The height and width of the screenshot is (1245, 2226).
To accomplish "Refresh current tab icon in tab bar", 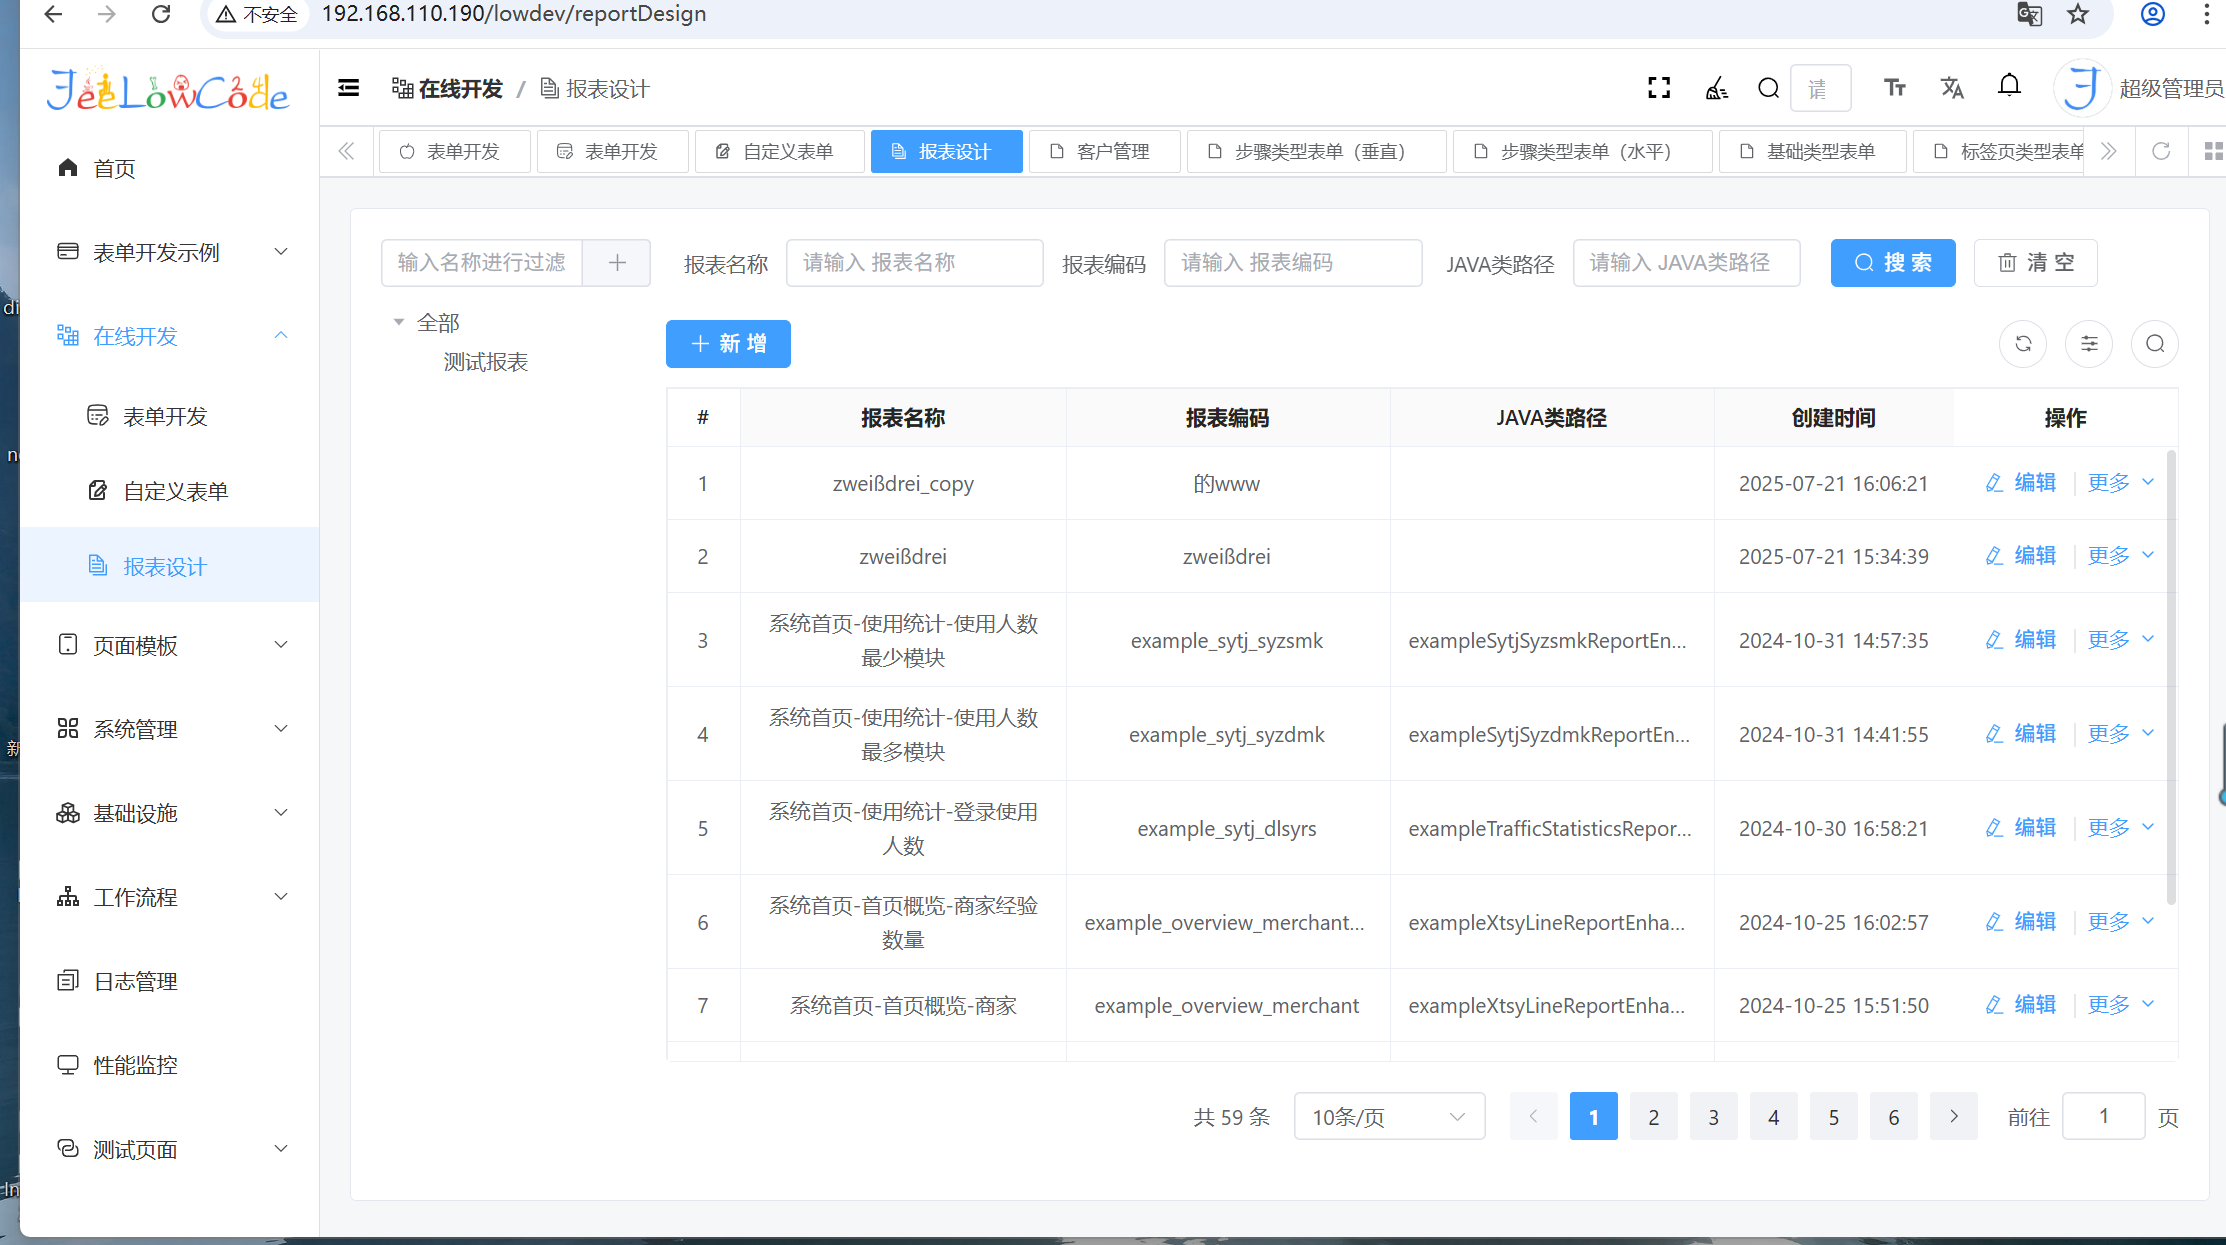I will click(x=2161, y=151).
